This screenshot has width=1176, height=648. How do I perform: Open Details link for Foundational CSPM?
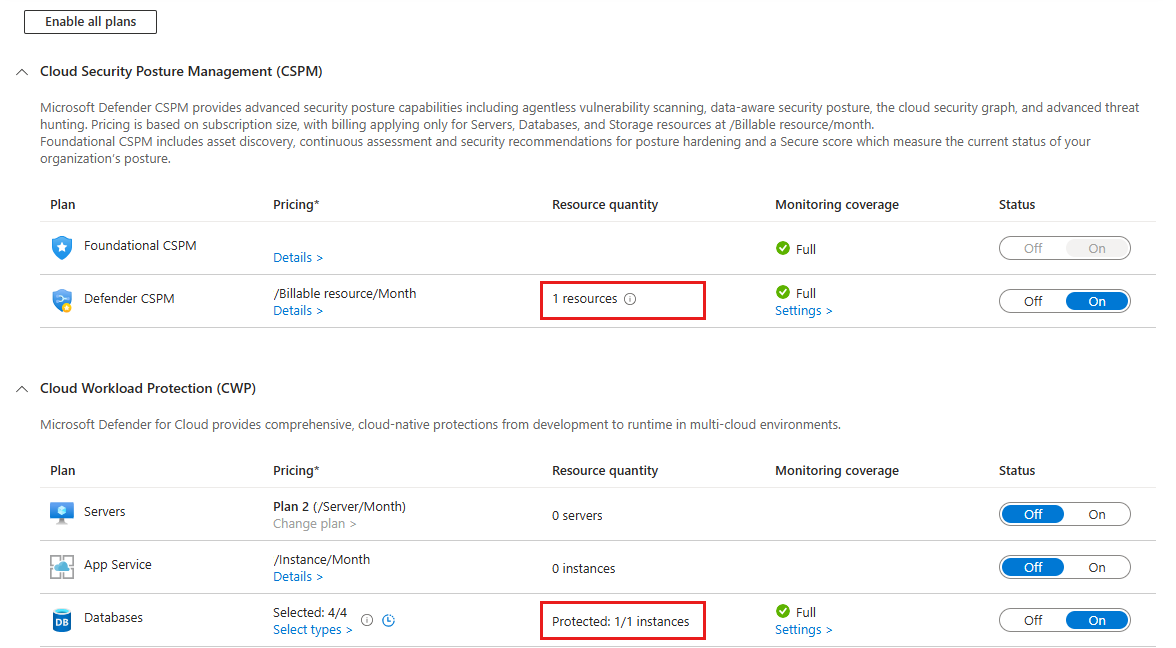pyautogui.click(x=298, y=257)
